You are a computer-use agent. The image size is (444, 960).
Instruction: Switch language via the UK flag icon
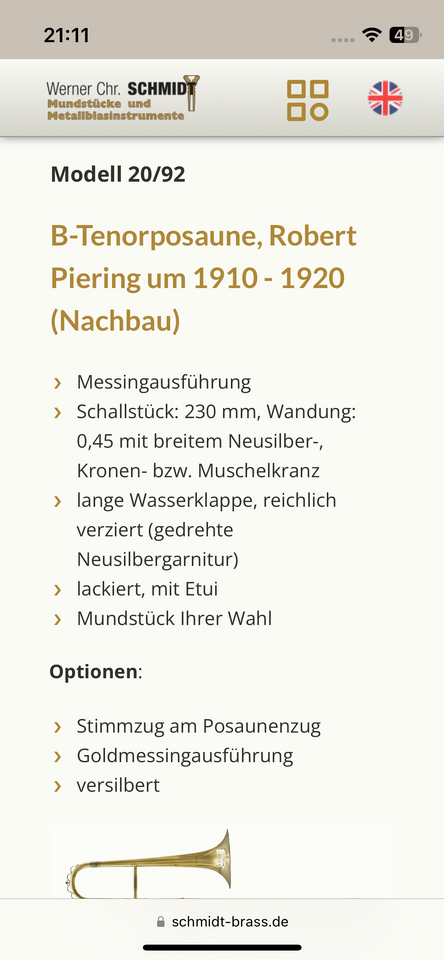coord(385,98)
